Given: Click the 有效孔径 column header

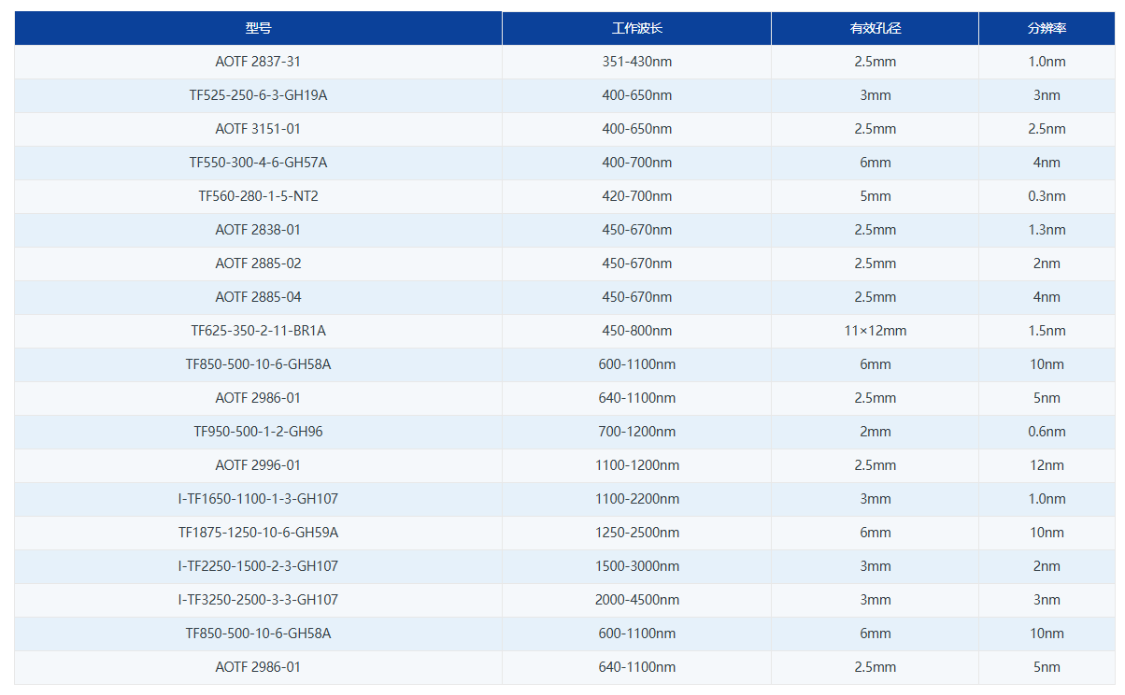Looking at the screenshot, I should tap(875, 28).
